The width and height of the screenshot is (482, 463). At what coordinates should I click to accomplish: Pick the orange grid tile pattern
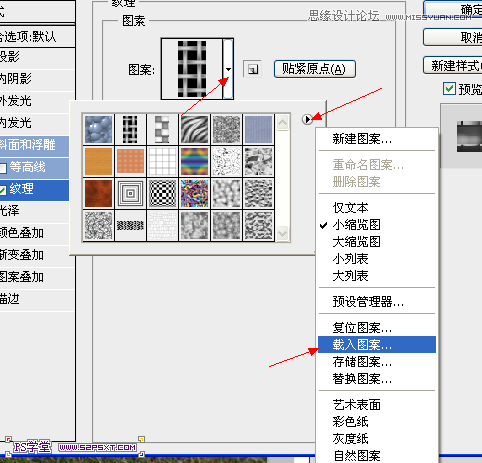click(130, 162)
